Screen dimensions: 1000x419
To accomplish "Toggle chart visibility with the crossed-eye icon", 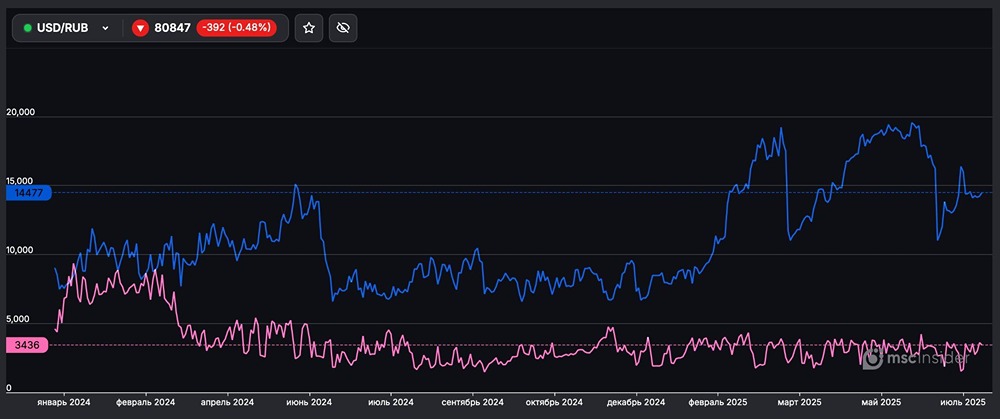I will click(343, 28).
